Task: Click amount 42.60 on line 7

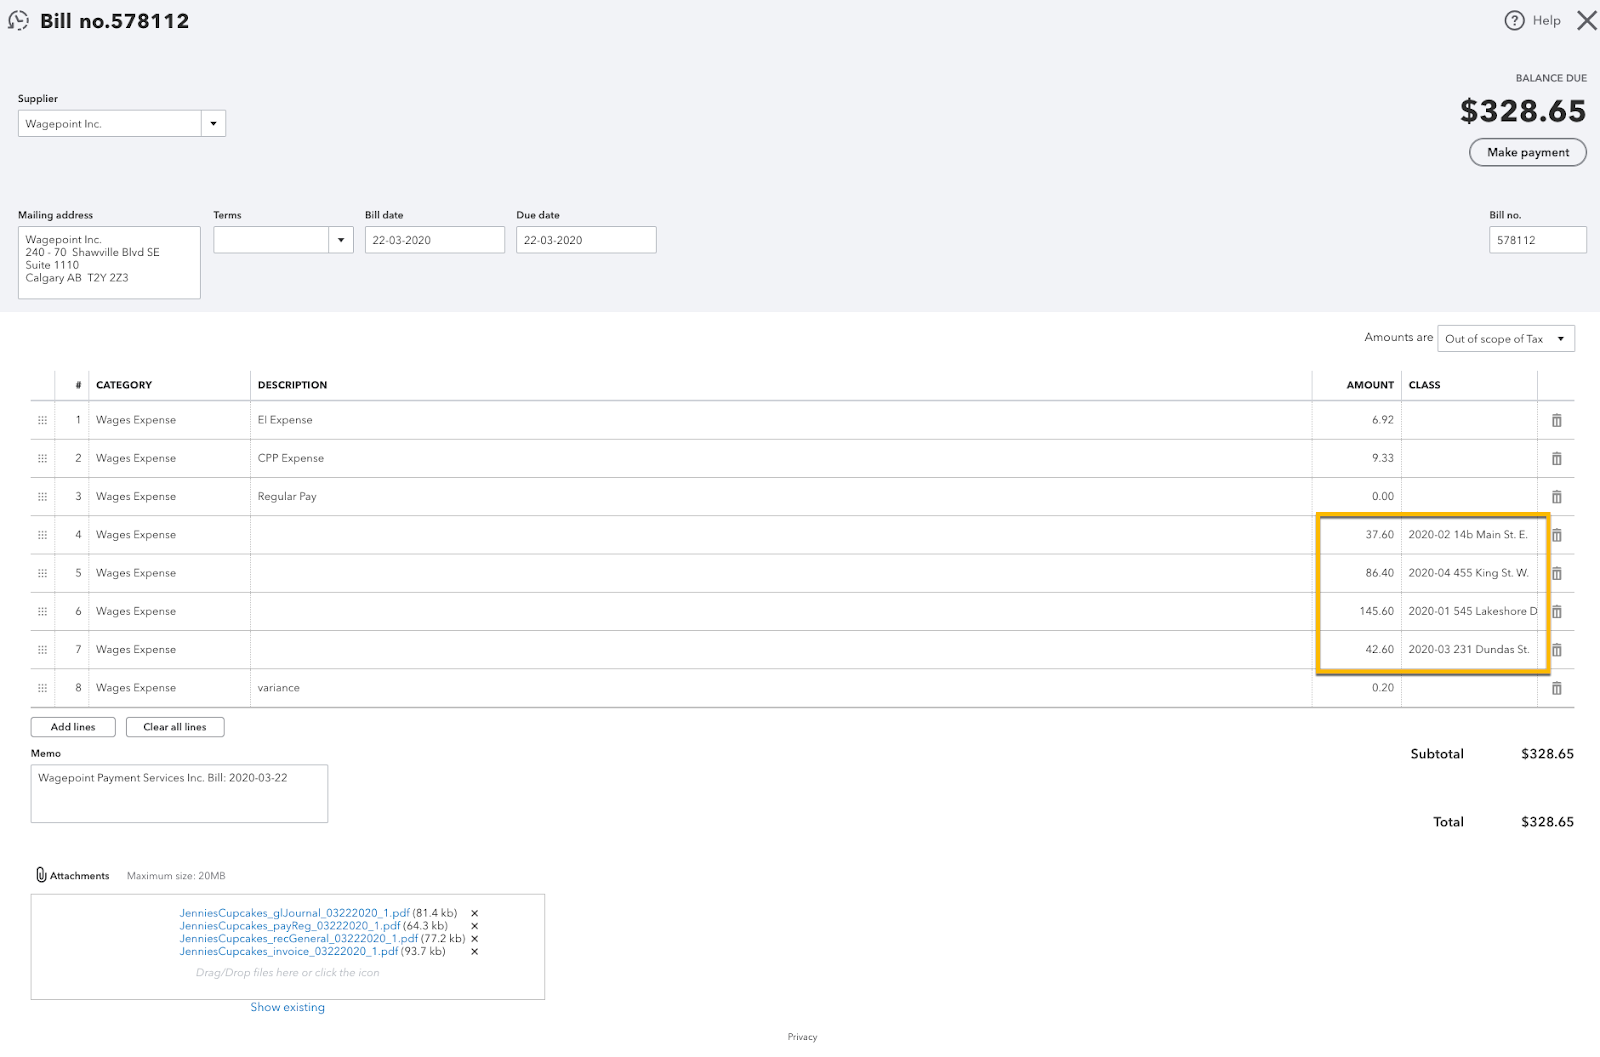Action: pos(1379,649)
